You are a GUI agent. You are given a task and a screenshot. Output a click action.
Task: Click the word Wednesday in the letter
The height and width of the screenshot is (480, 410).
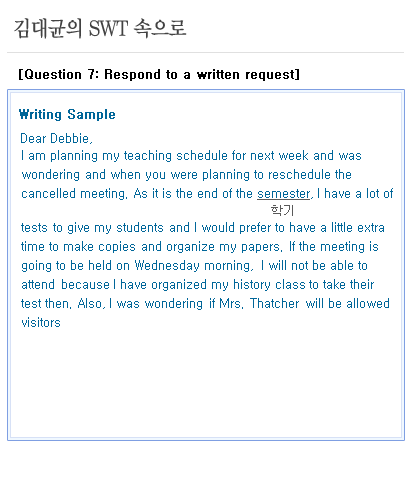(x=167, y=266)
